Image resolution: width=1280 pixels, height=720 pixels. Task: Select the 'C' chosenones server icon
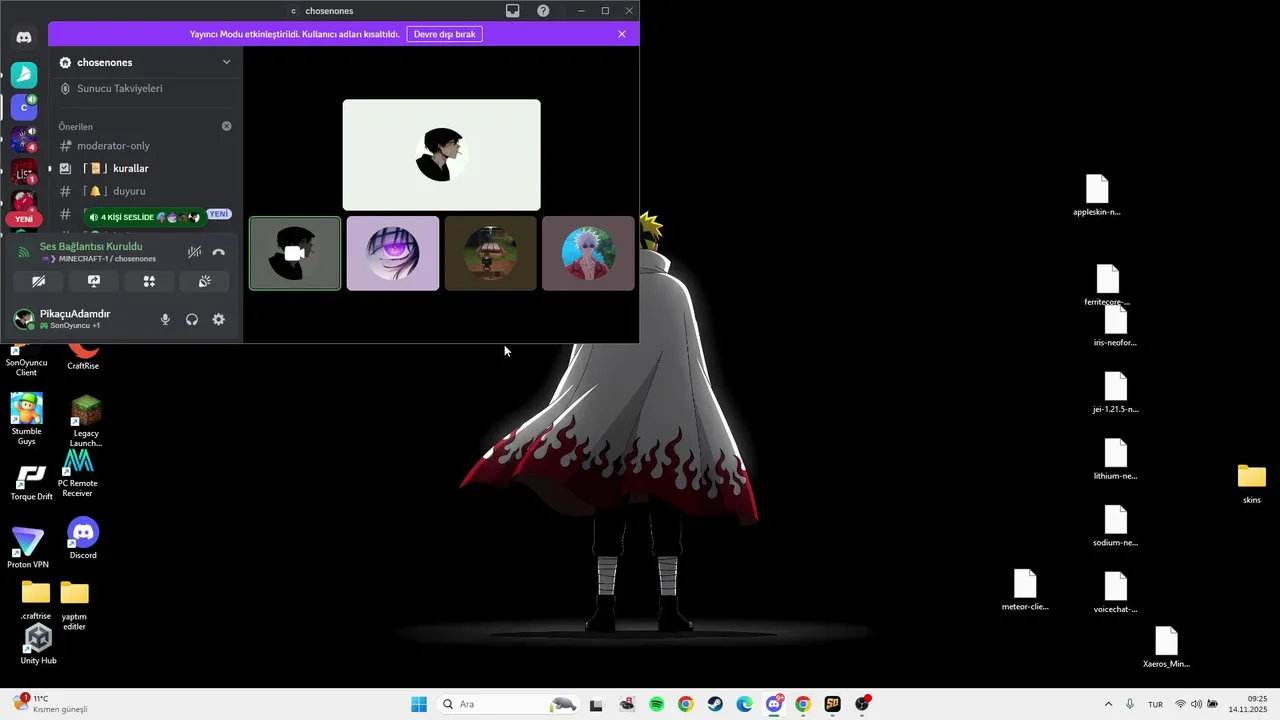(24, 107)
